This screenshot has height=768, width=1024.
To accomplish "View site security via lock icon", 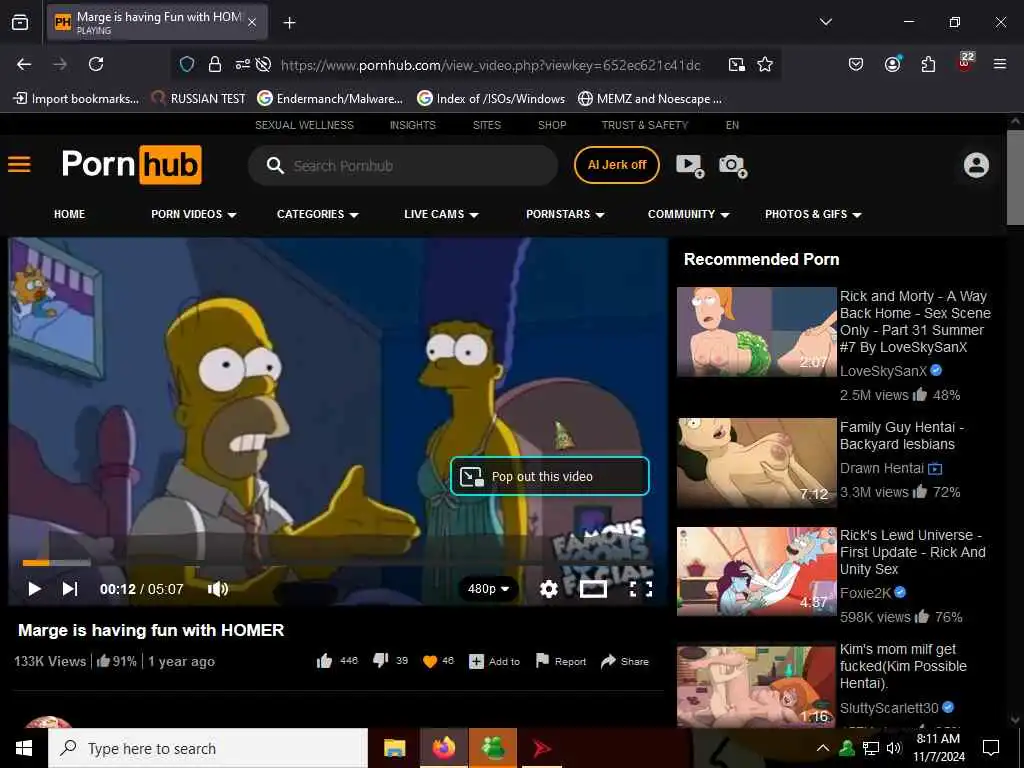I will click(x=214, y=64).
